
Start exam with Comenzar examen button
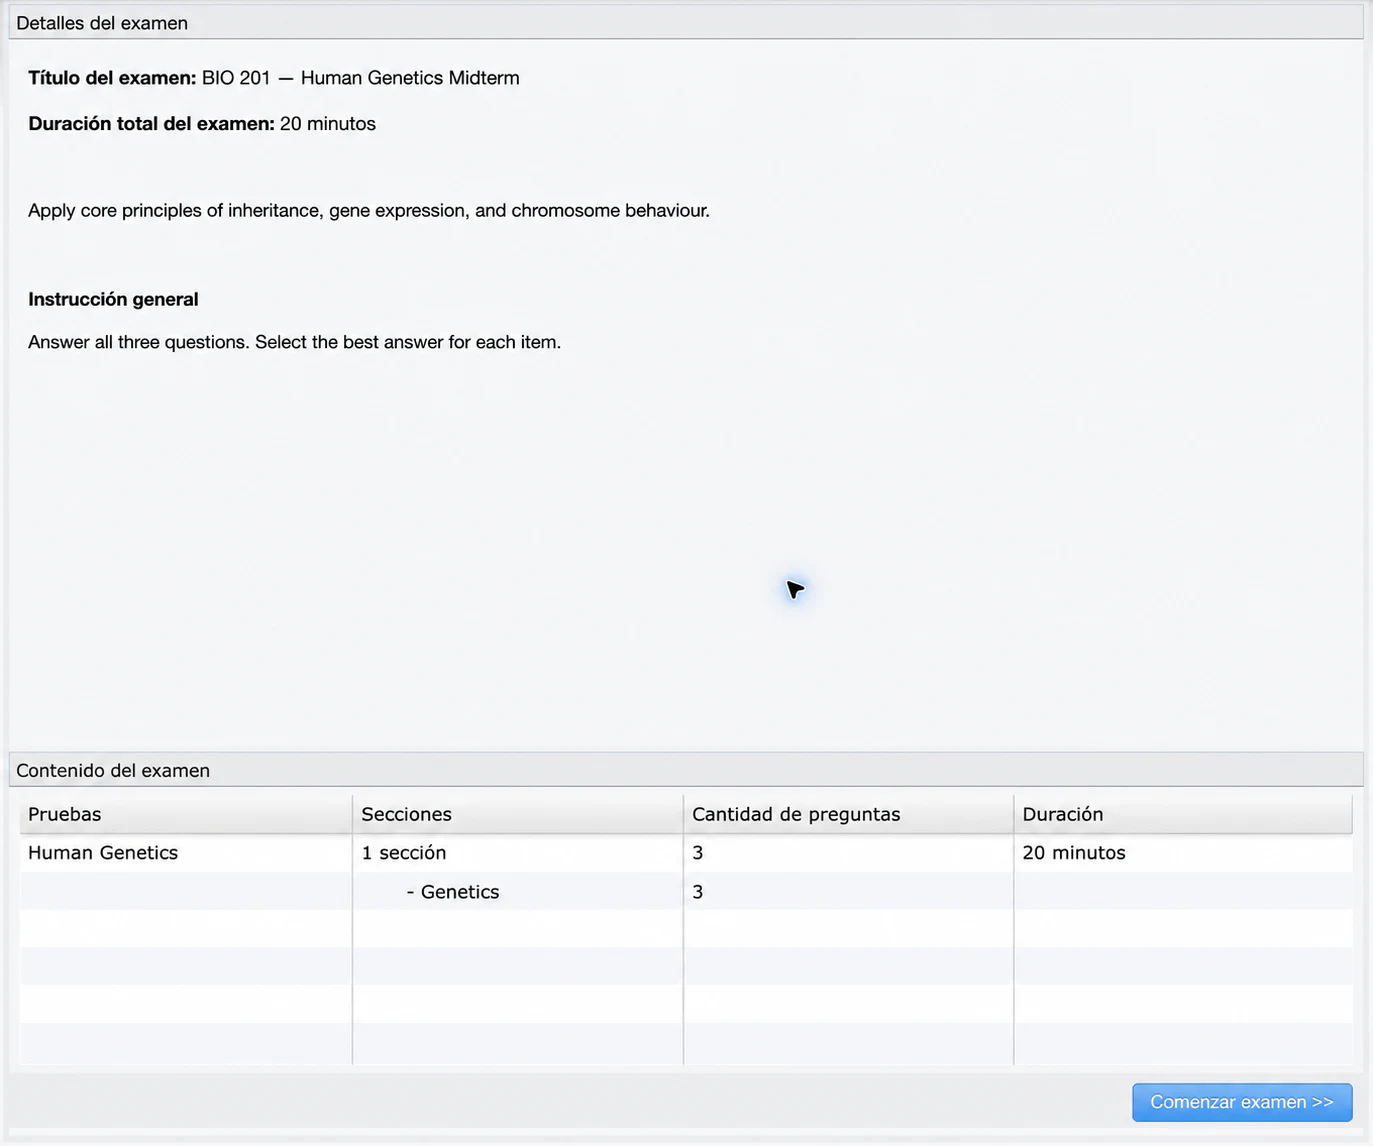click(1242, 1102)
